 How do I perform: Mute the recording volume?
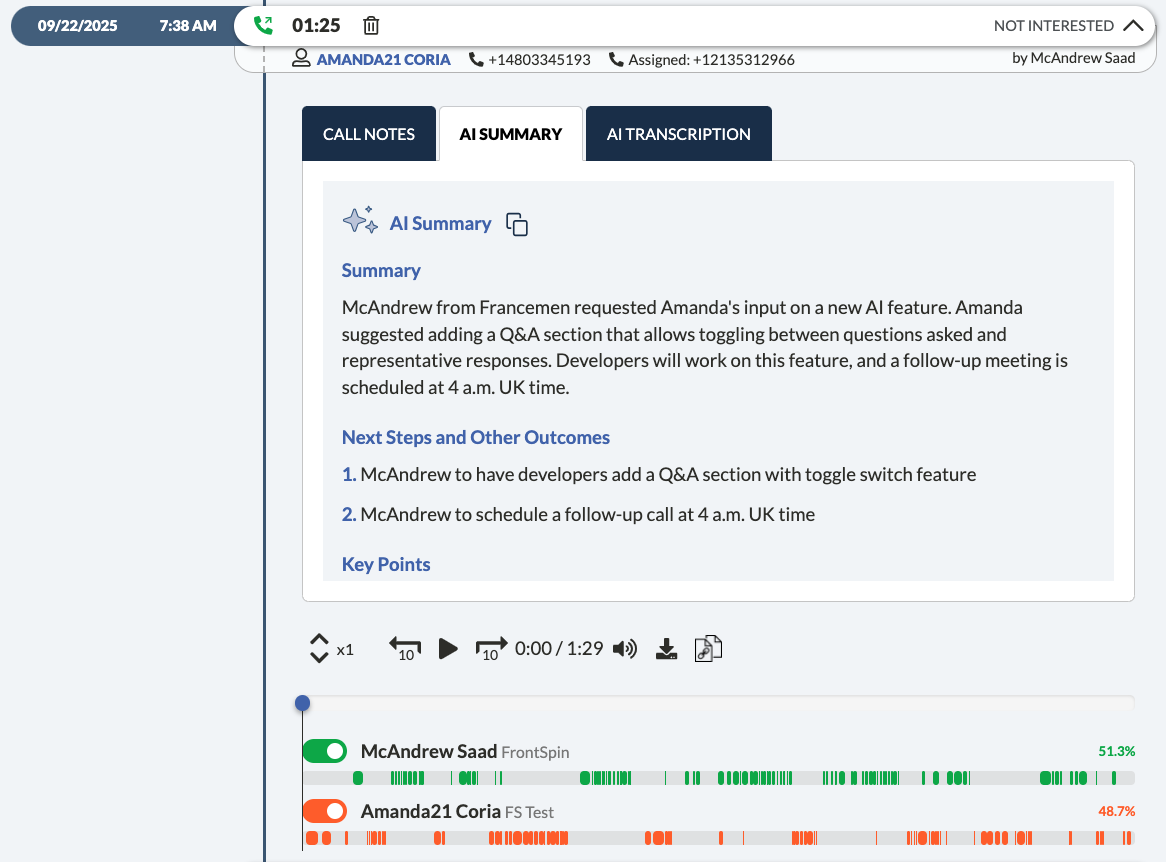click(x=625, y=649)
